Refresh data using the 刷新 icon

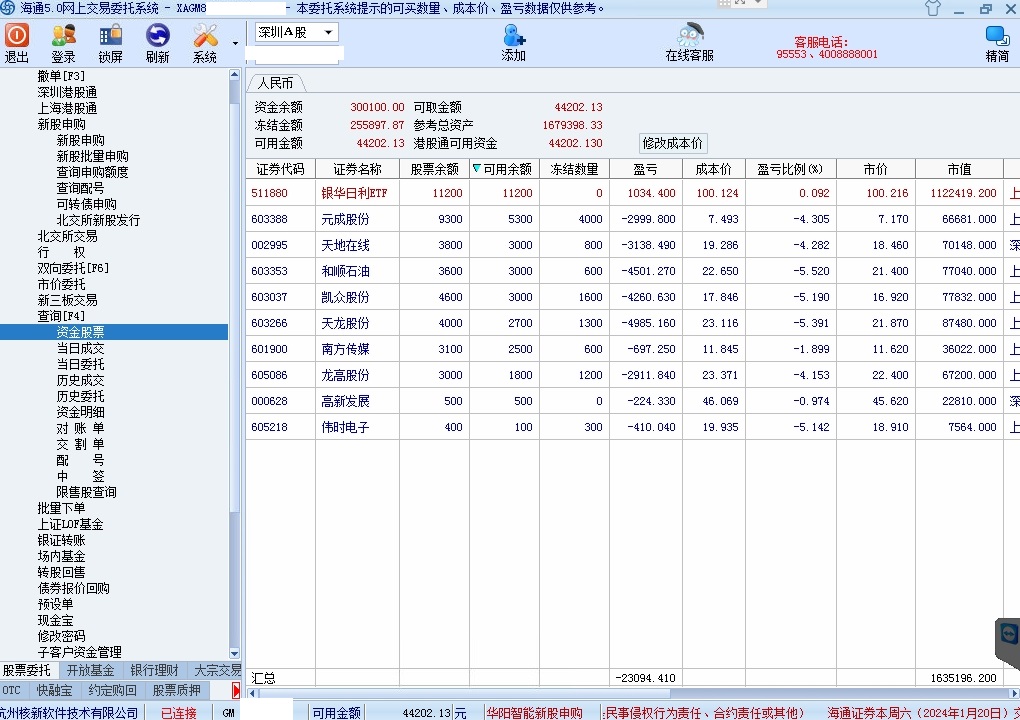[157, 43]
